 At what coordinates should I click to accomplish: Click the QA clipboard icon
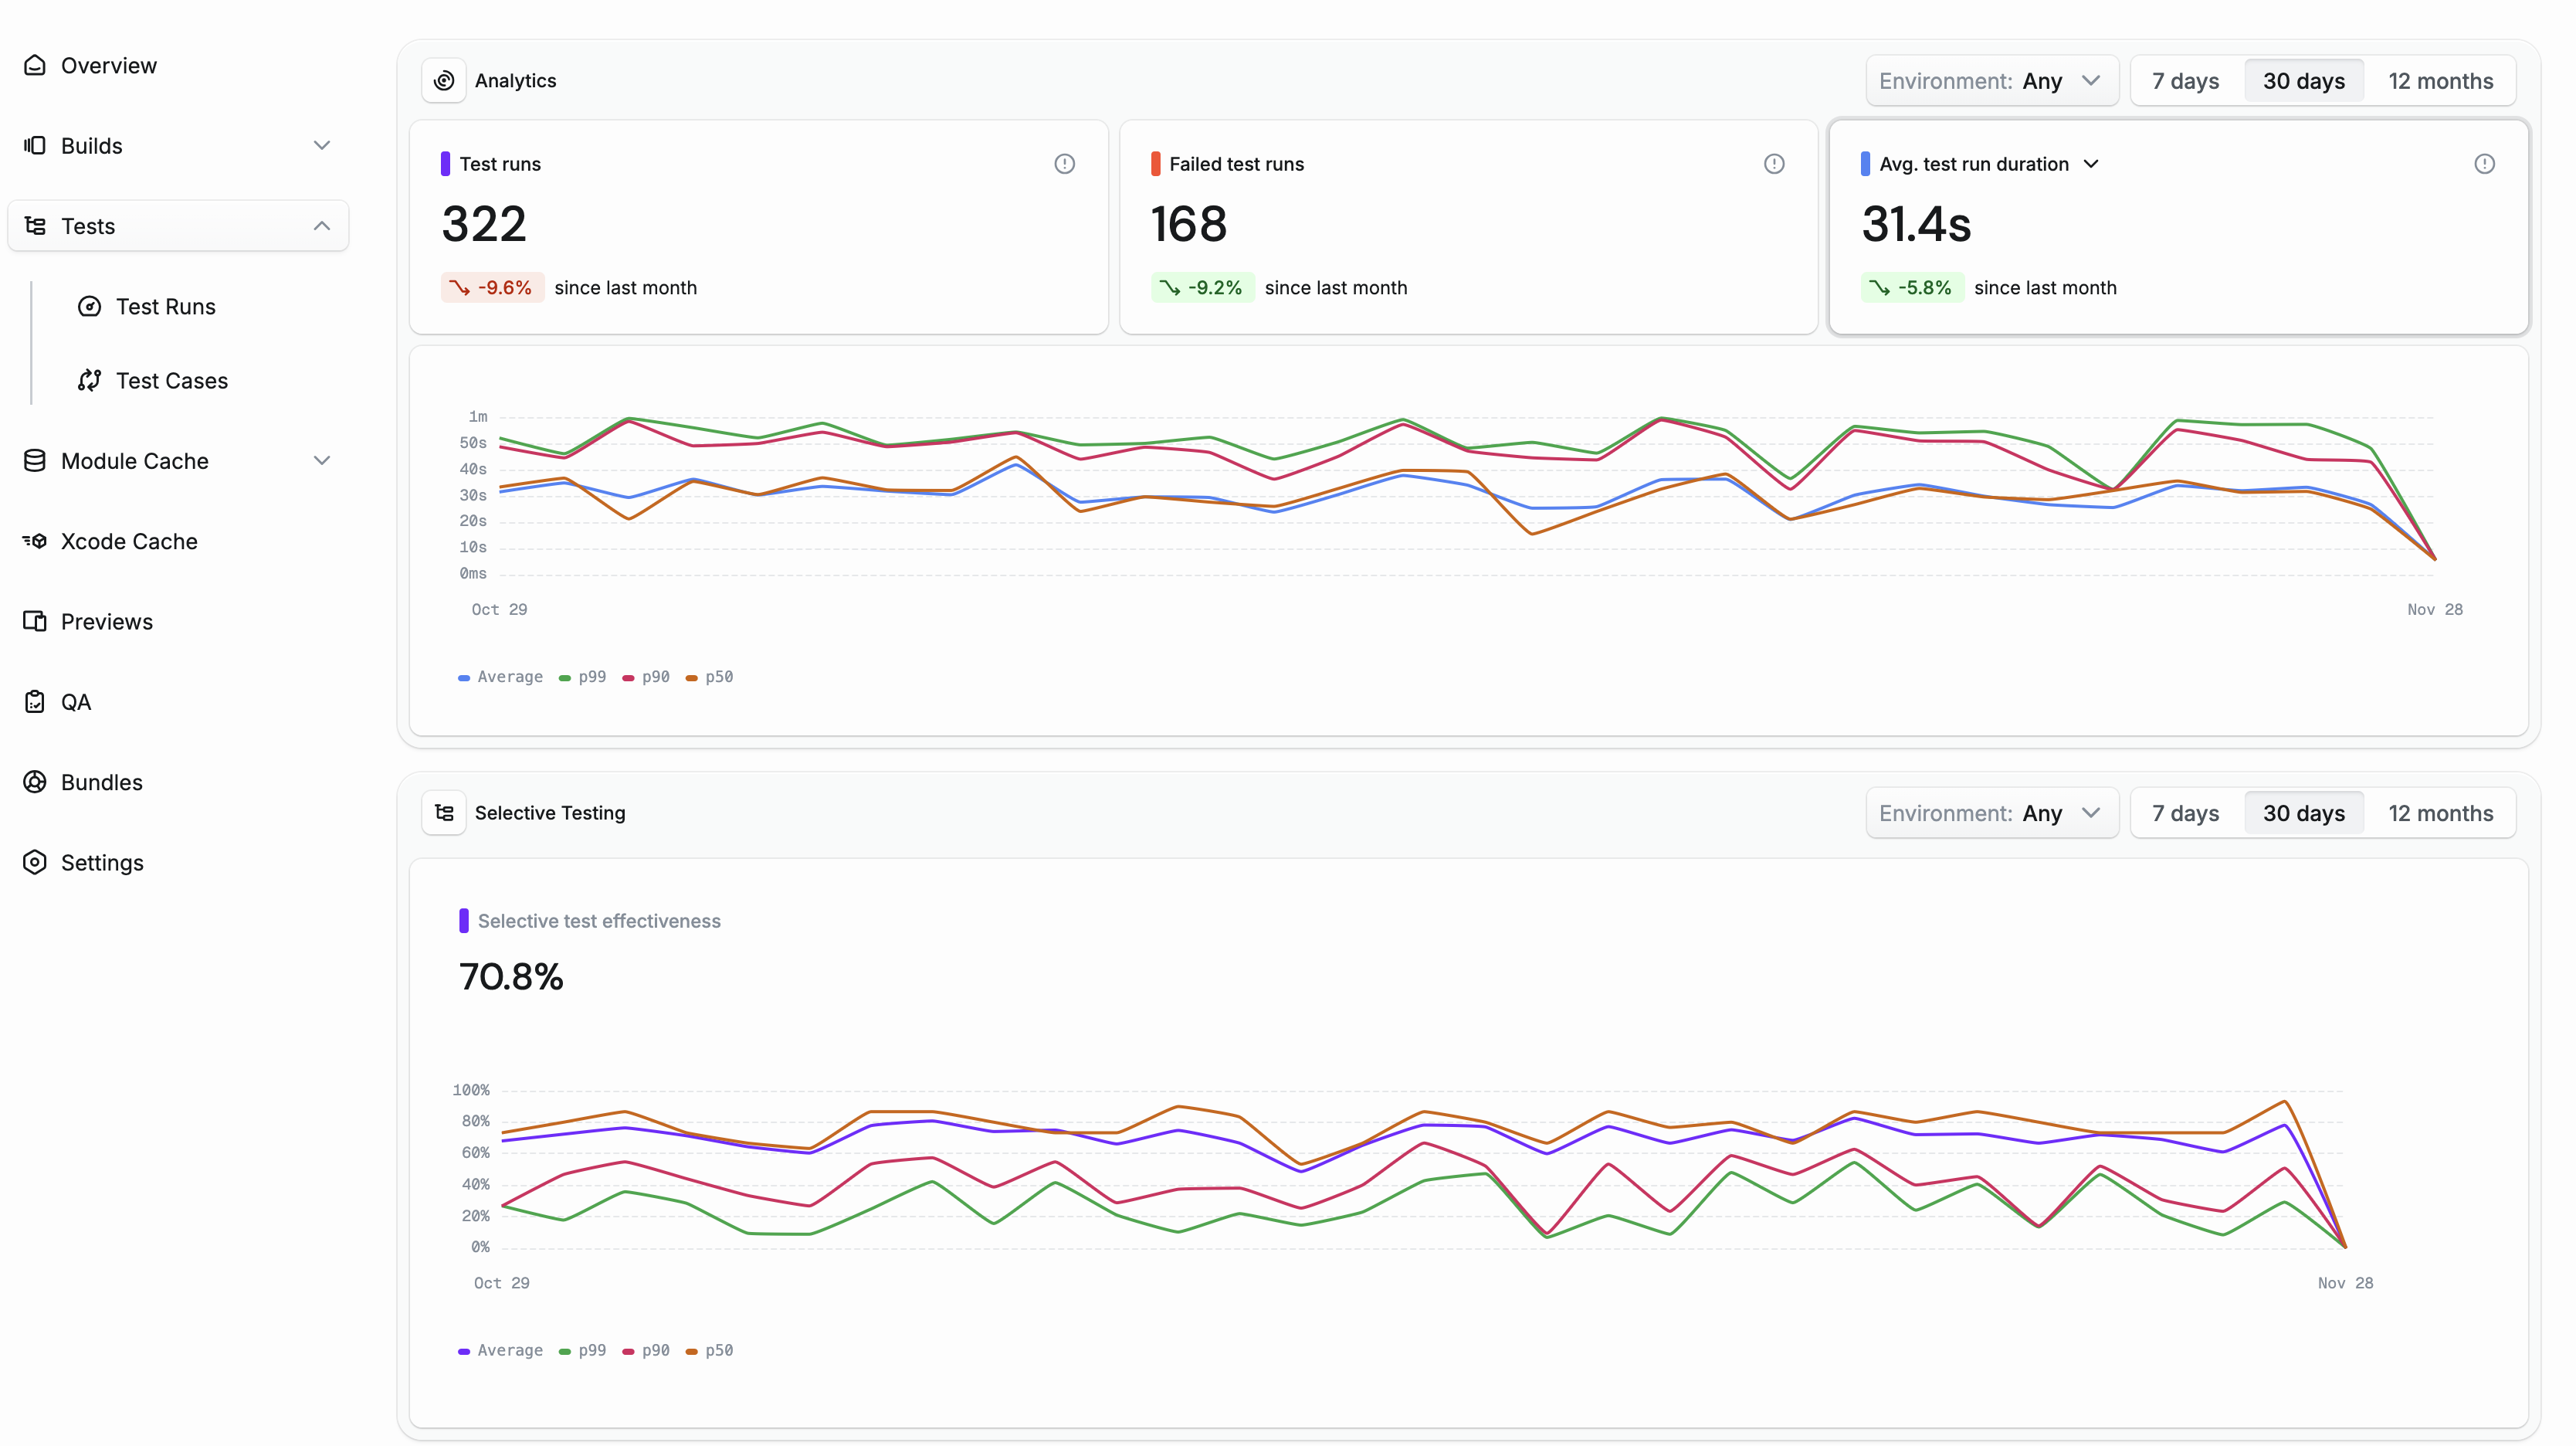coord(35,702)
